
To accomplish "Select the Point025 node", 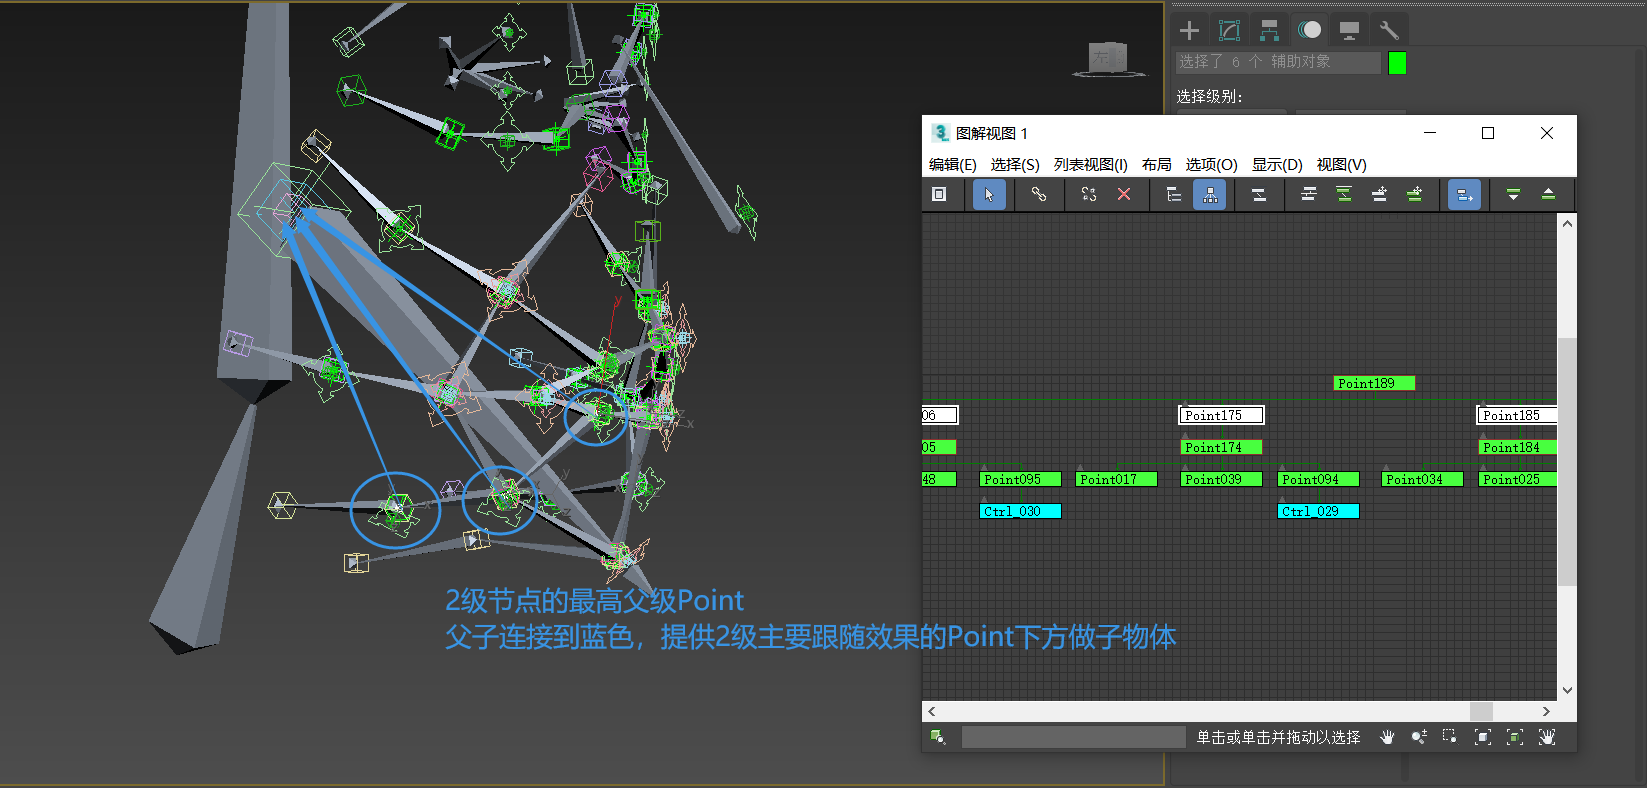I will pos(1518,479).
